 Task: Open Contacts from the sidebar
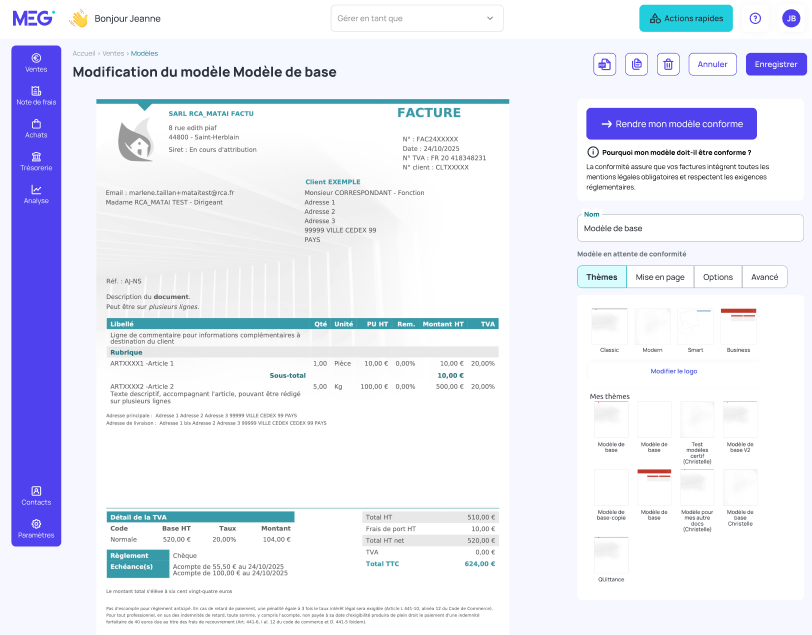tap(36, 496)
